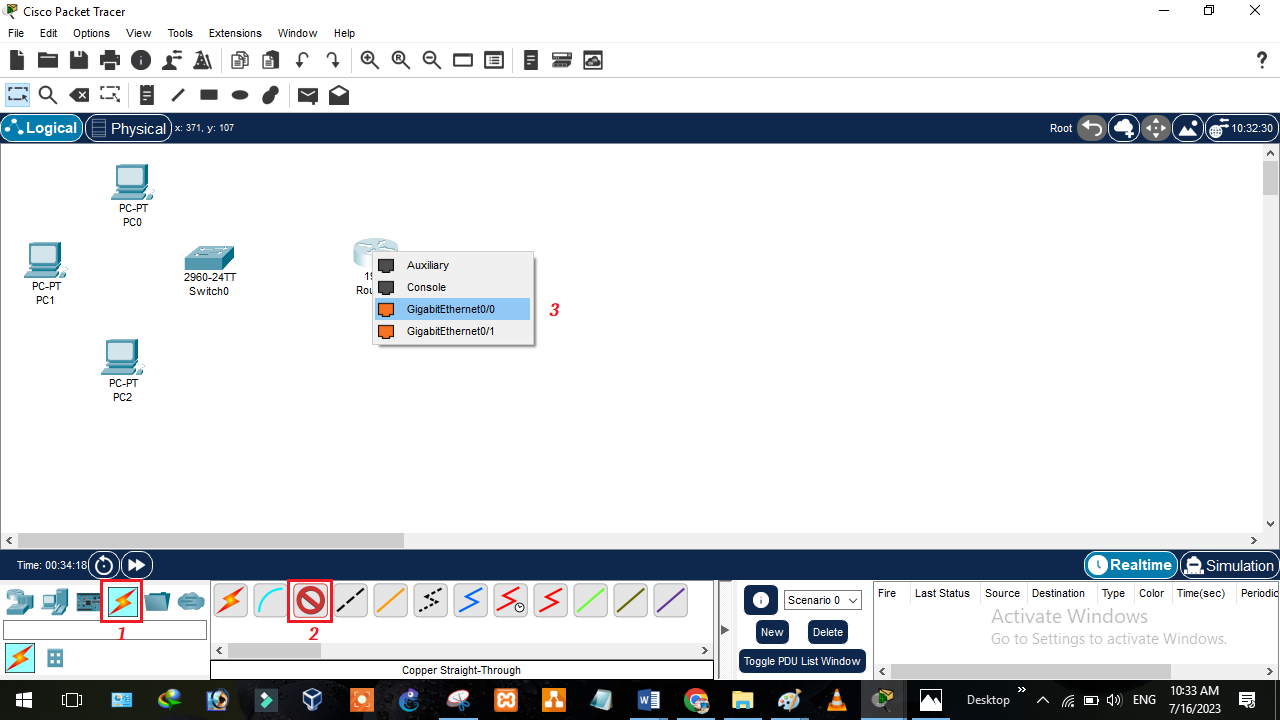Pick the Draw Ellipse shape tool
1280x720 pixels.
[x=240, y=95]
